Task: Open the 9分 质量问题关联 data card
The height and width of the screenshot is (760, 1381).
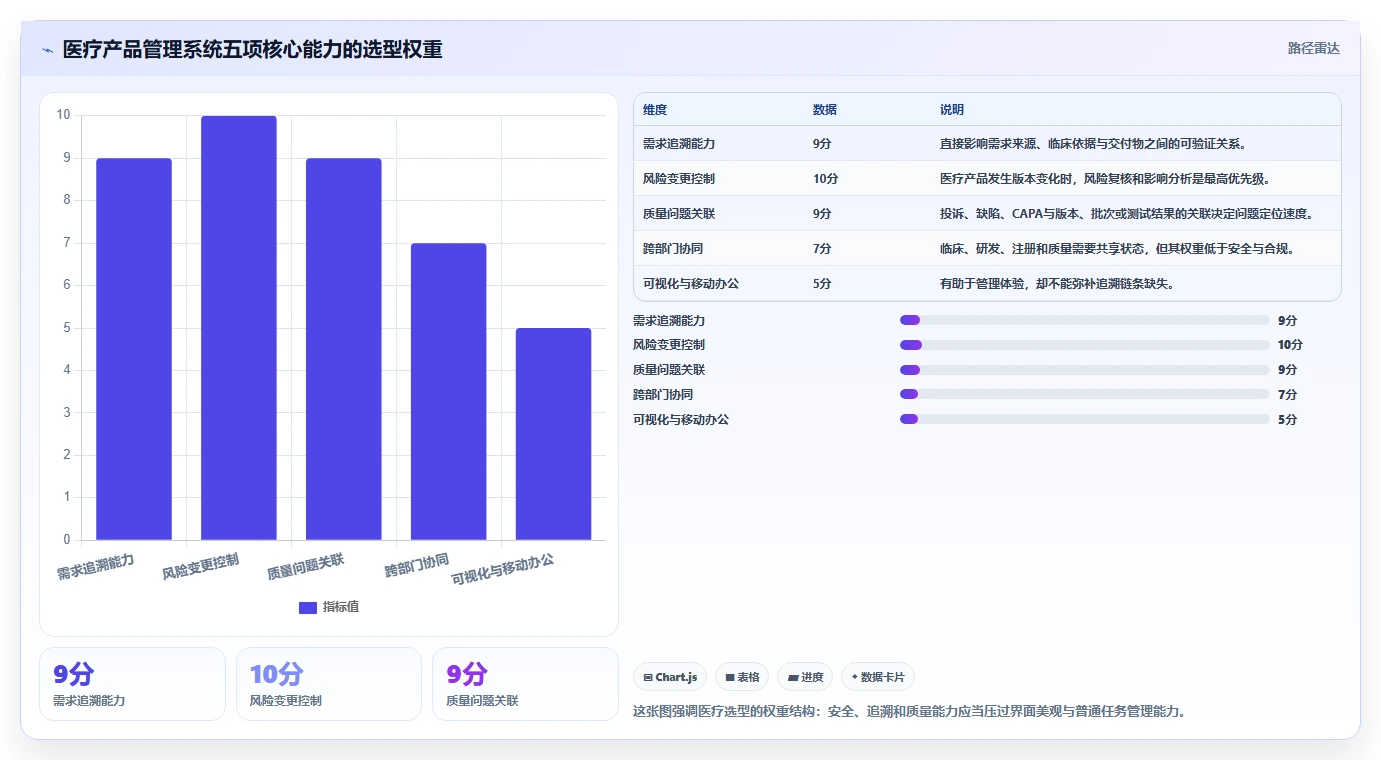Action: click(525, 684)
